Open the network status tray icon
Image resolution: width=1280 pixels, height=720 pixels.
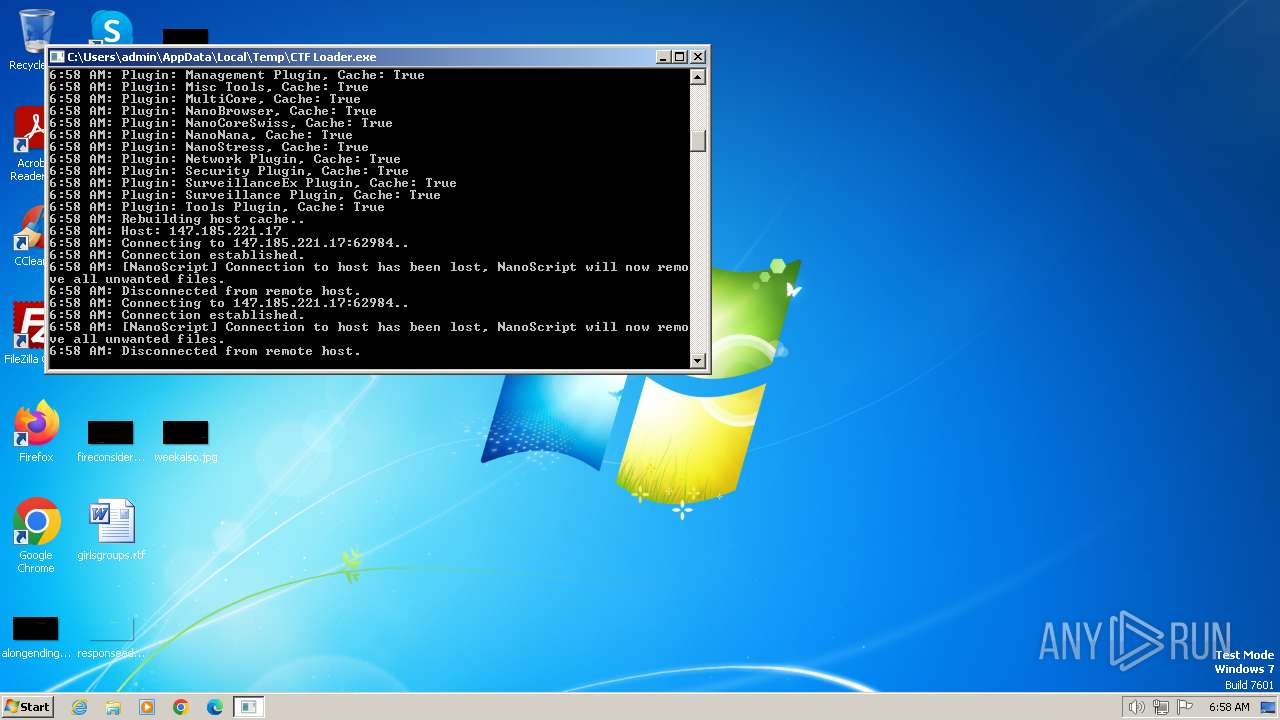pyautogui.click(x=1161, y=707)
